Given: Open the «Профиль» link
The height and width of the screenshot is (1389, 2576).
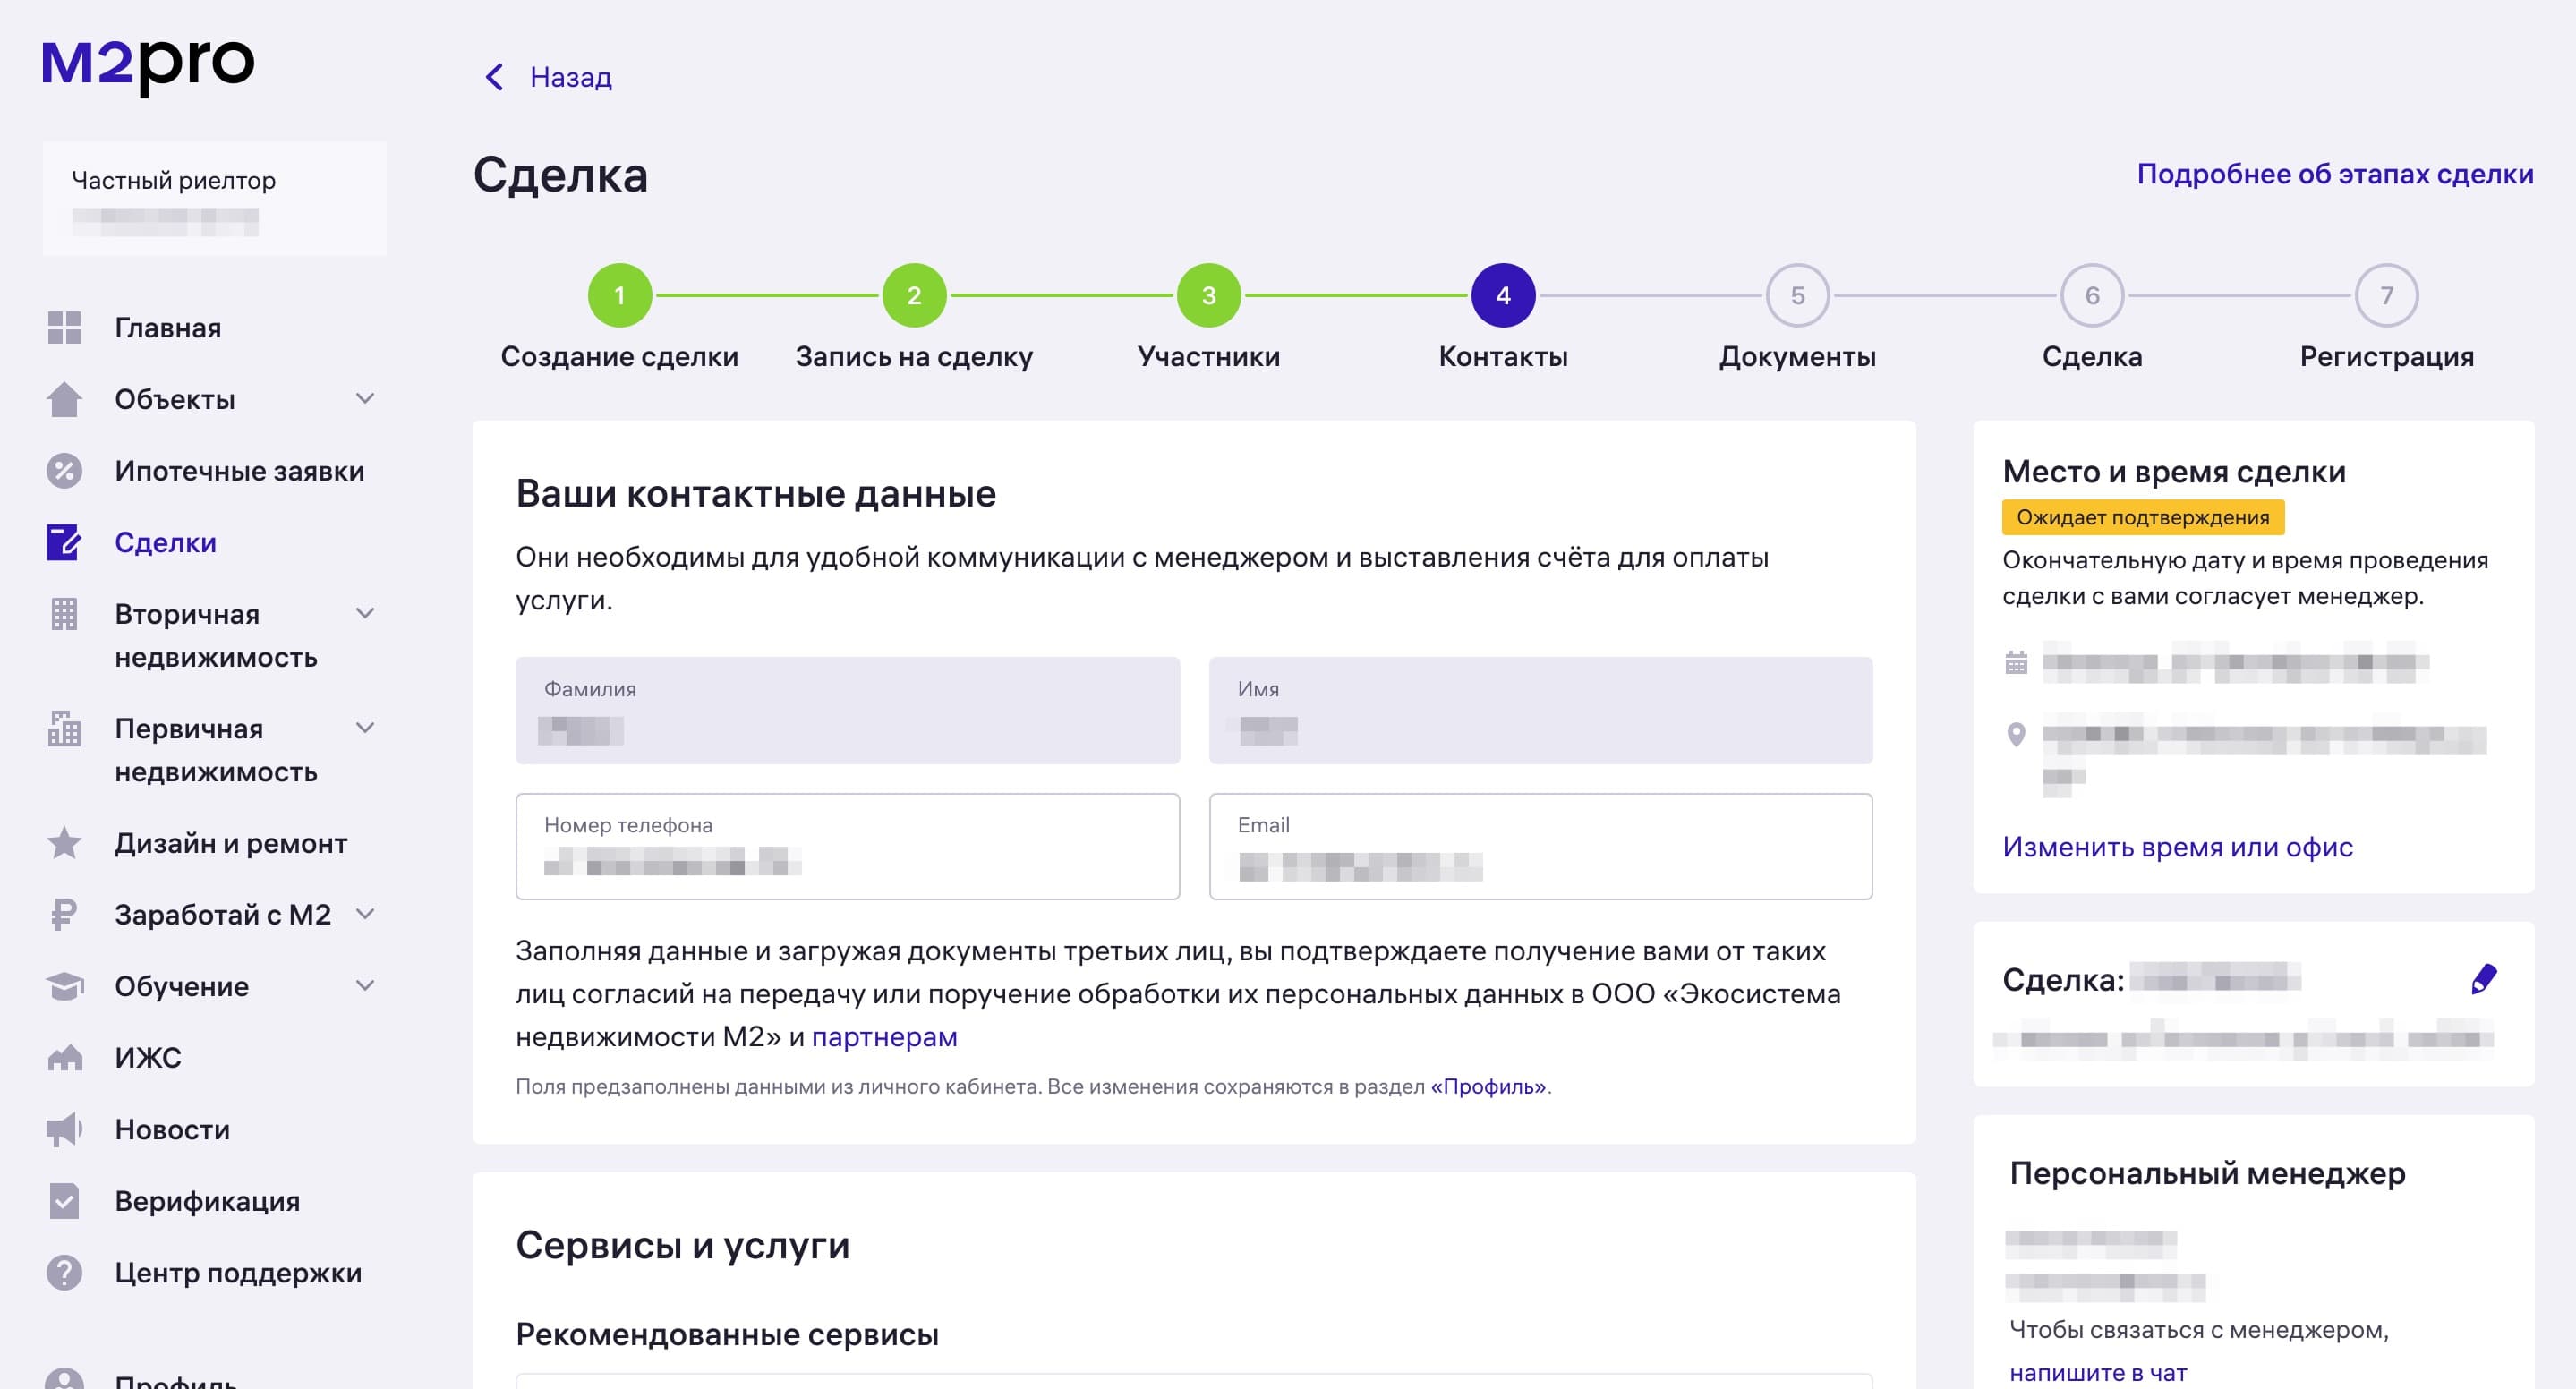Looking at the screenshot, I should (1488, 1086).
